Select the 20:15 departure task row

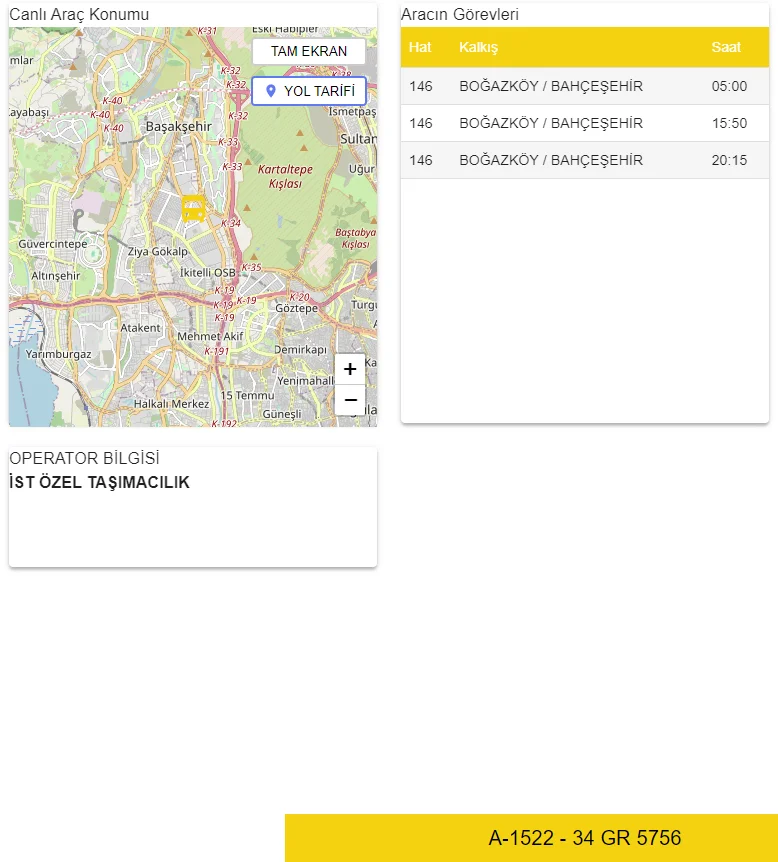pyautogui.click(x=584, y=160)
